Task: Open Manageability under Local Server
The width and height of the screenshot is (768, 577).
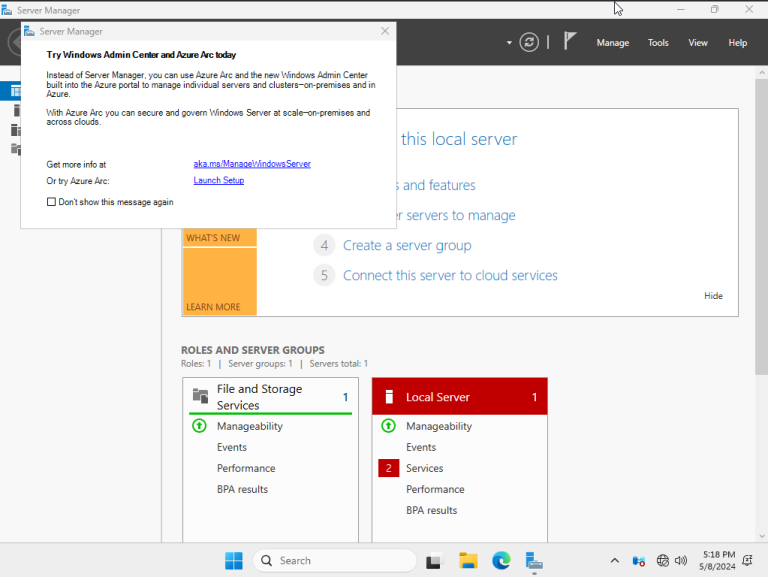Action: (439, 426)
